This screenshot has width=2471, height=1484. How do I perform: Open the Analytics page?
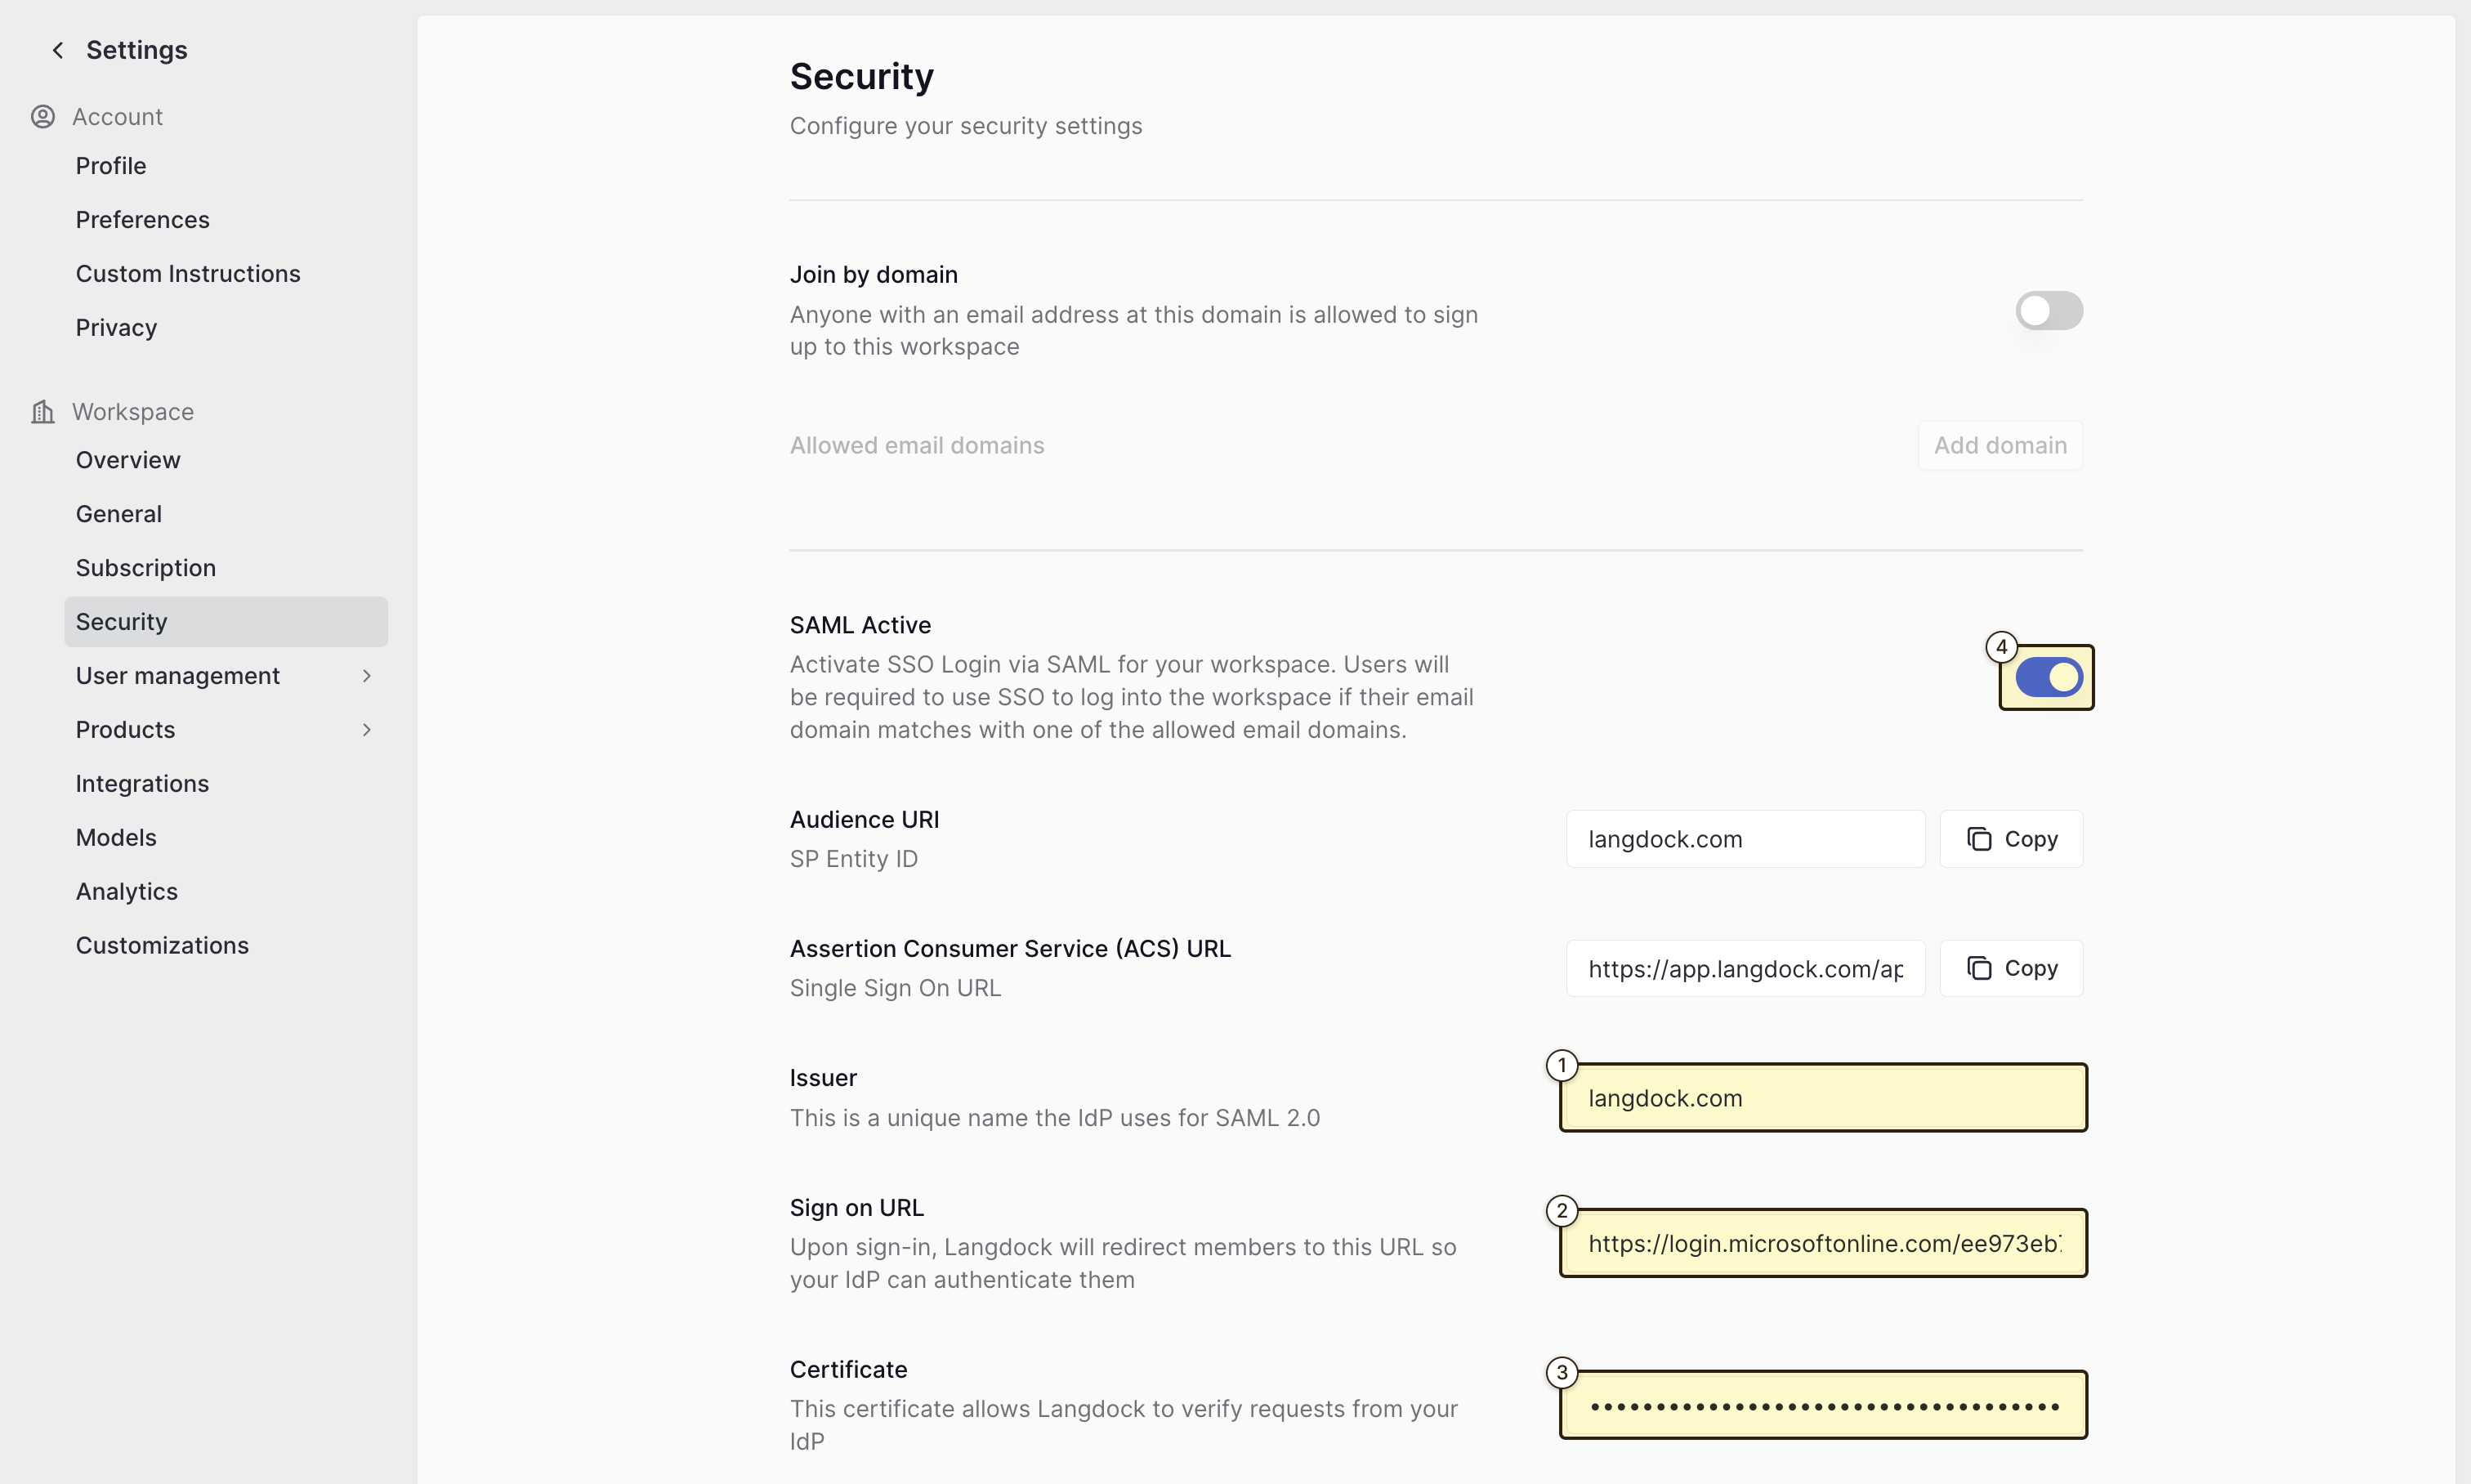pyautogui.click(x=126, y=891)
